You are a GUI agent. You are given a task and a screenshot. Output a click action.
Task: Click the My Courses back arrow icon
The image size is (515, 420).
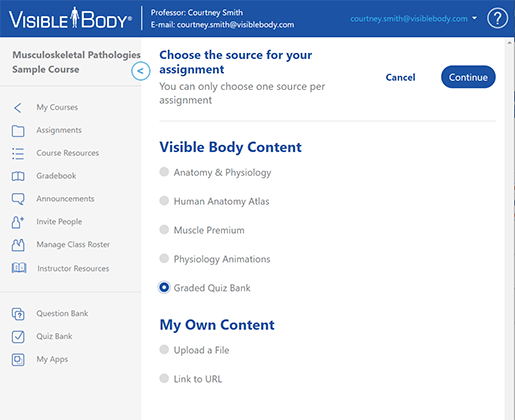pos(18,108)
